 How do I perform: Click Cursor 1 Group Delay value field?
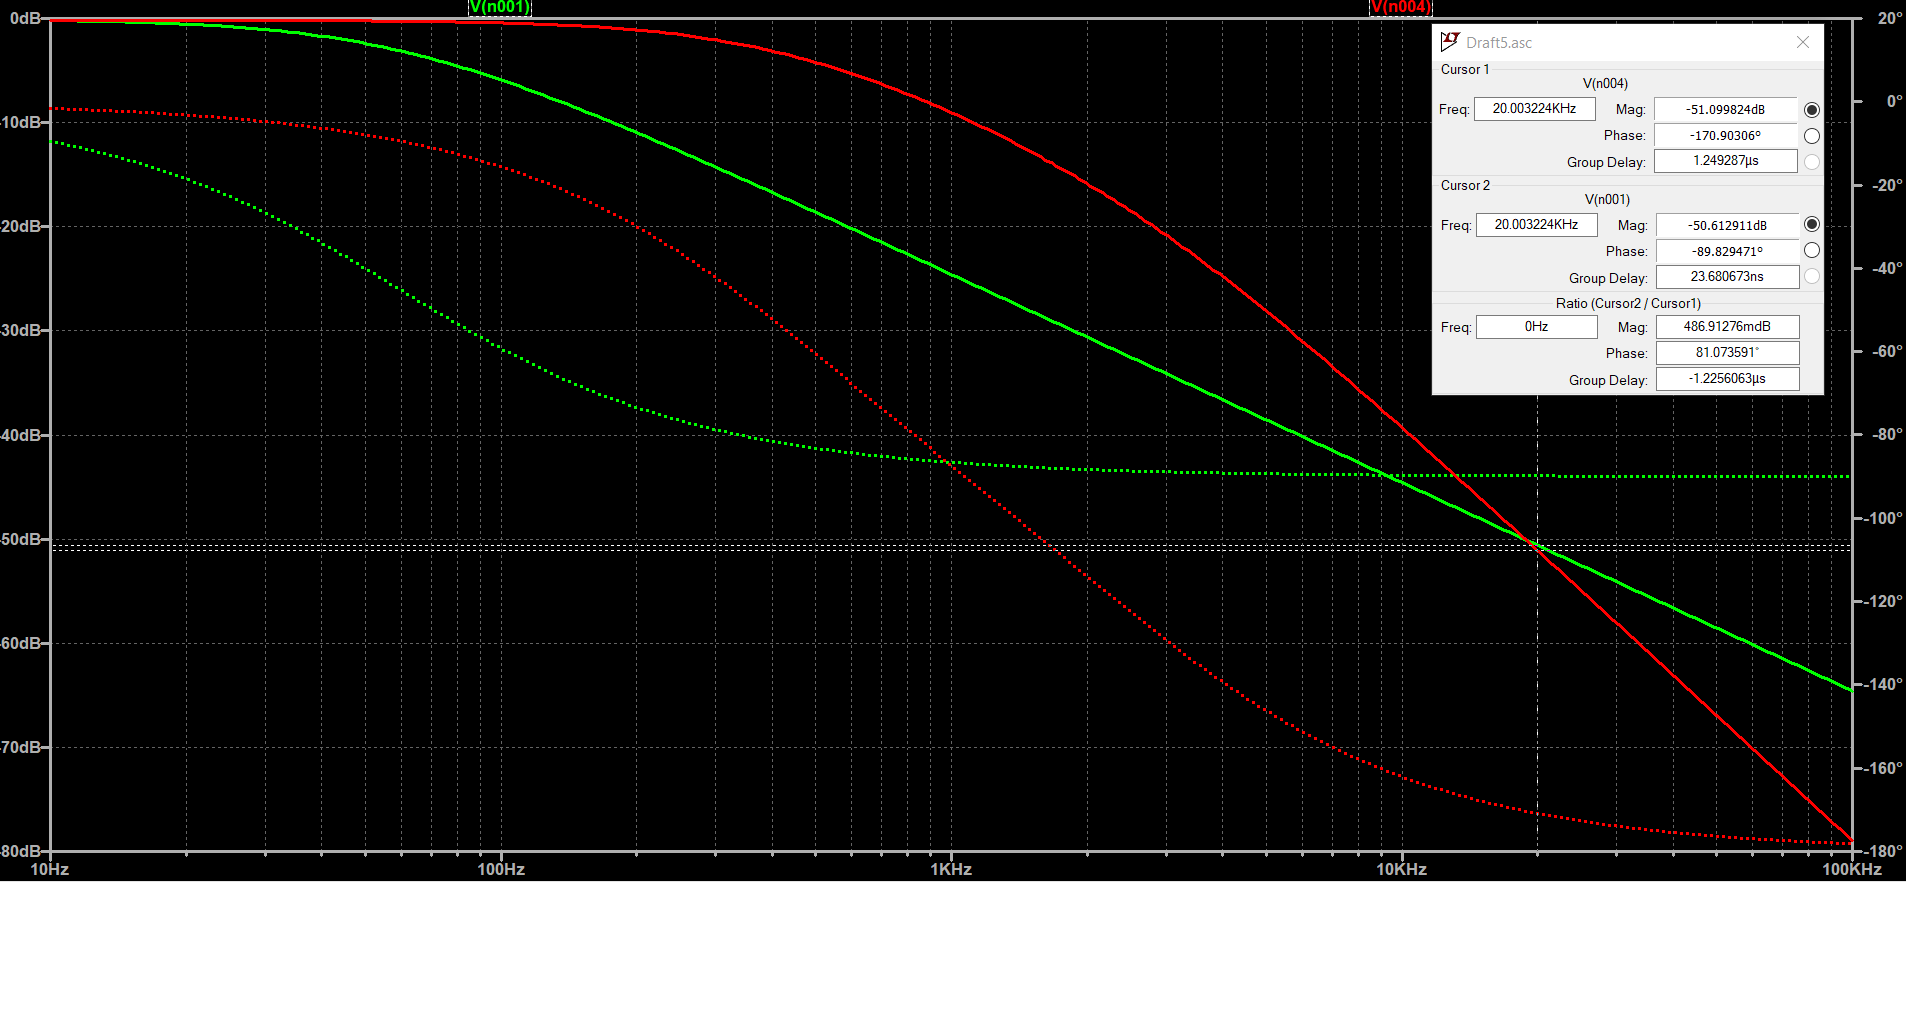[1725, 161]
